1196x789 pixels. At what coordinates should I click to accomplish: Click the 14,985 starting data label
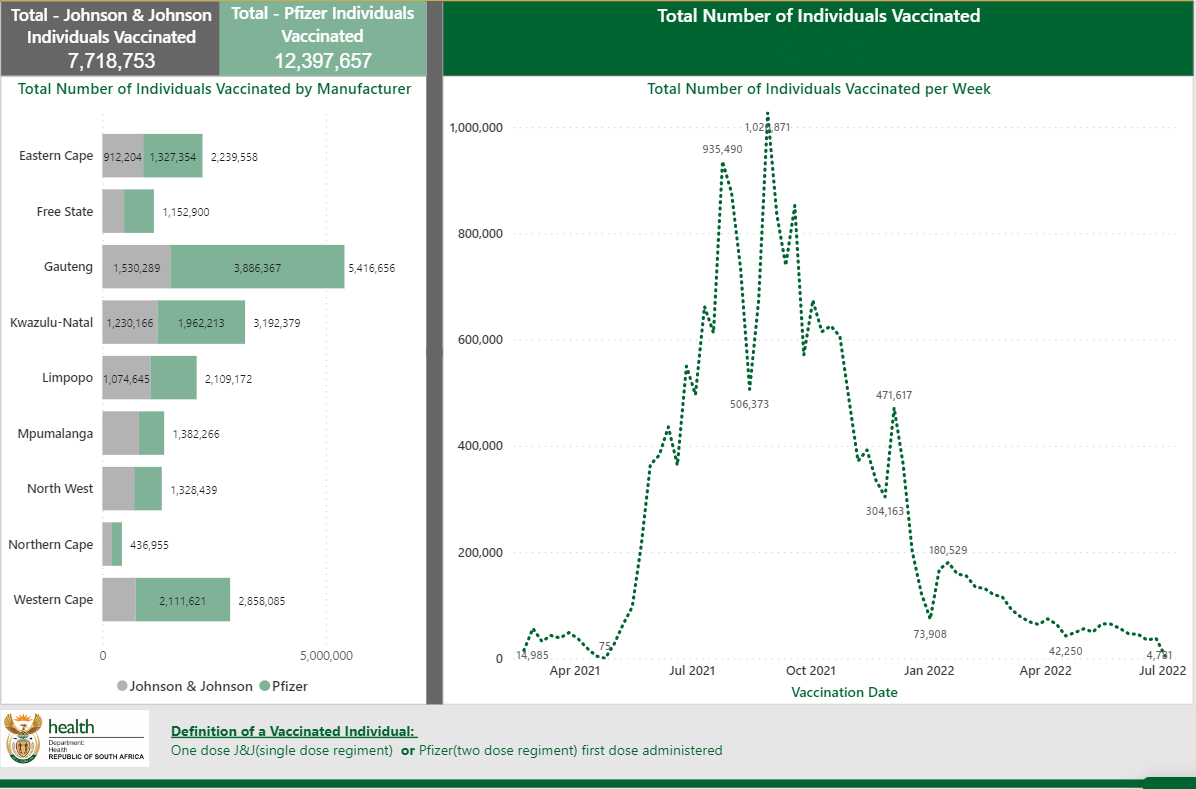pyautogui.click(x=532, y=655)
